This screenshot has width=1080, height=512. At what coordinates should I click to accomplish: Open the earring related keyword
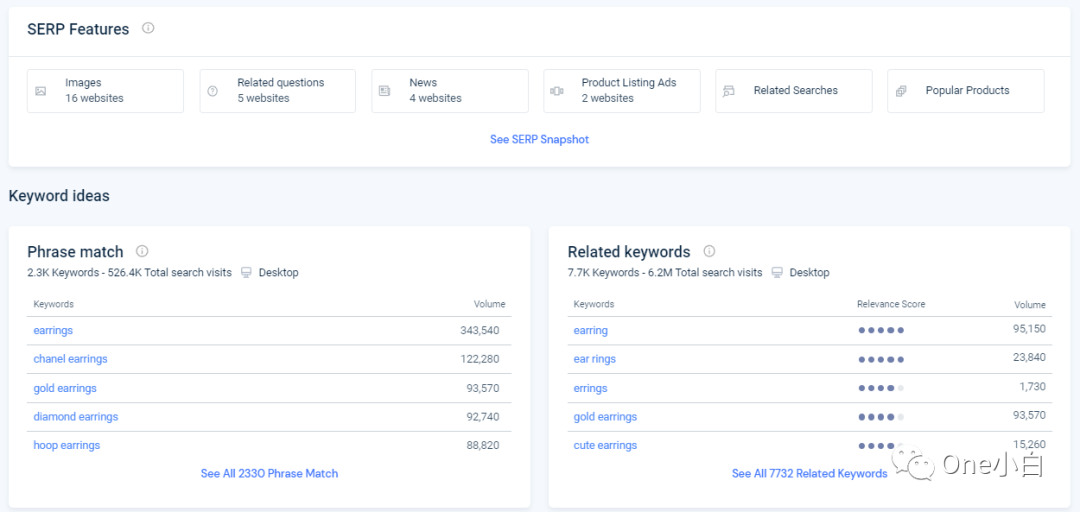point(590,330)
